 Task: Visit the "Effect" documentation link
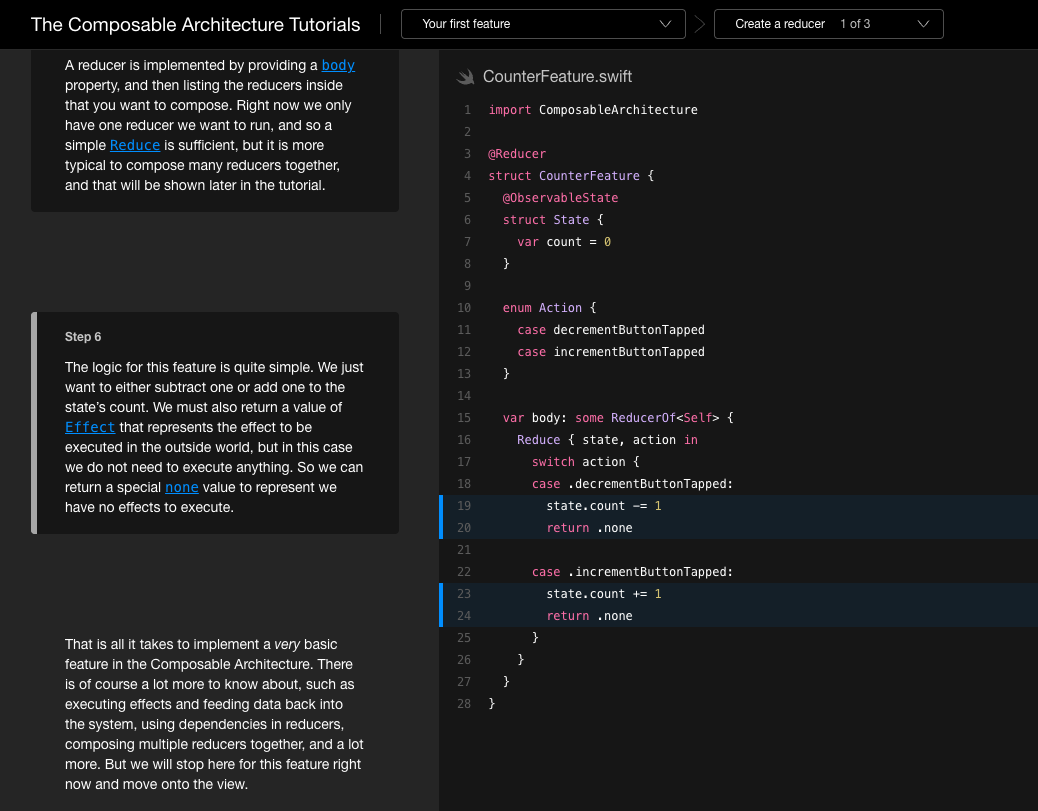[x=90, y=427]
